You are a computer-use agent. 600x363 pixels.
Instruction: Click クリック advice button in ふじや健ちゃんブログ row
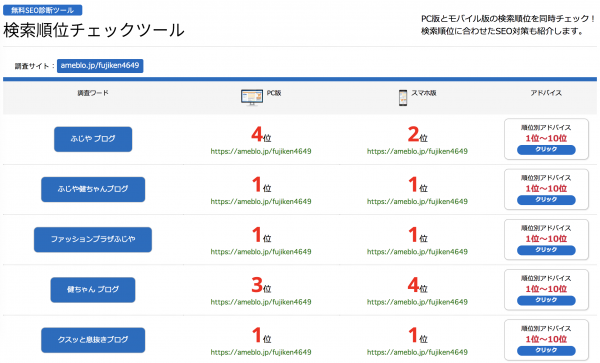pos(546,200)
